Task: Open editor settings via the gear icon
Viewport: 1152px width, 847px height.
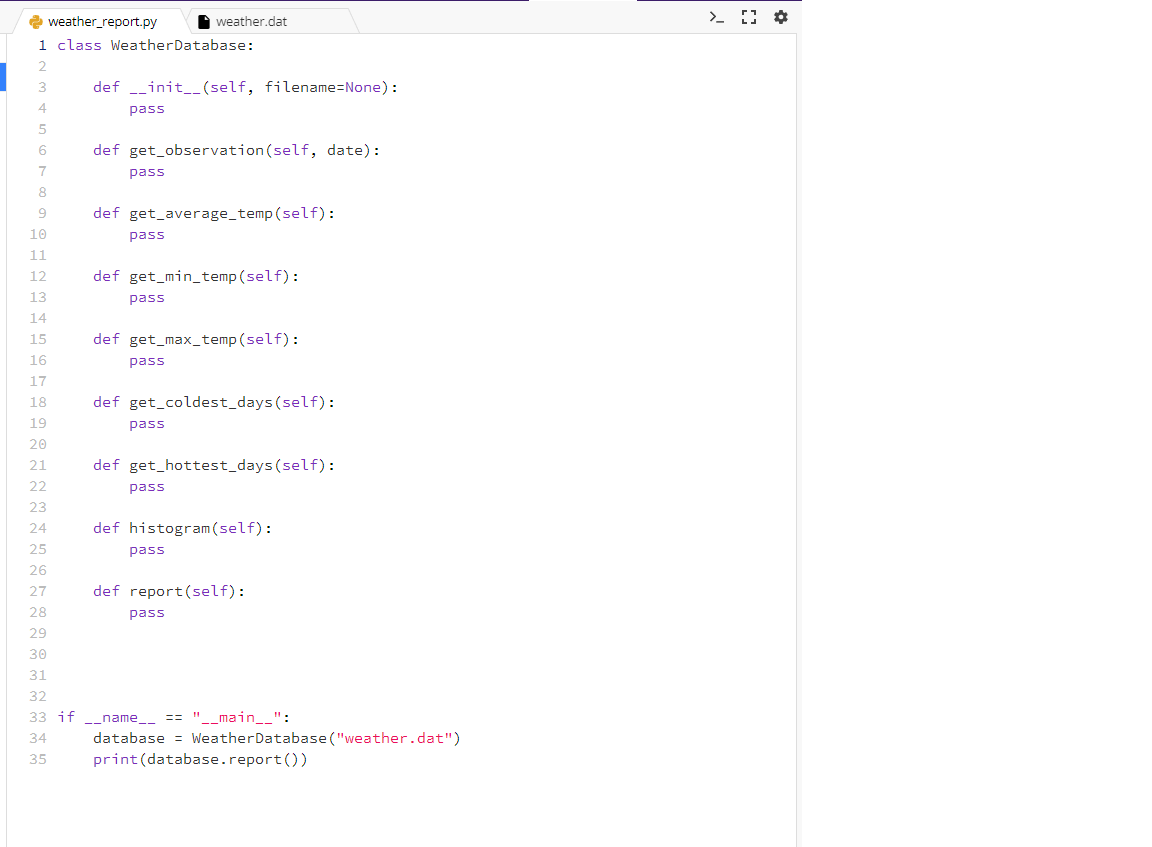Action: [780, 16]
